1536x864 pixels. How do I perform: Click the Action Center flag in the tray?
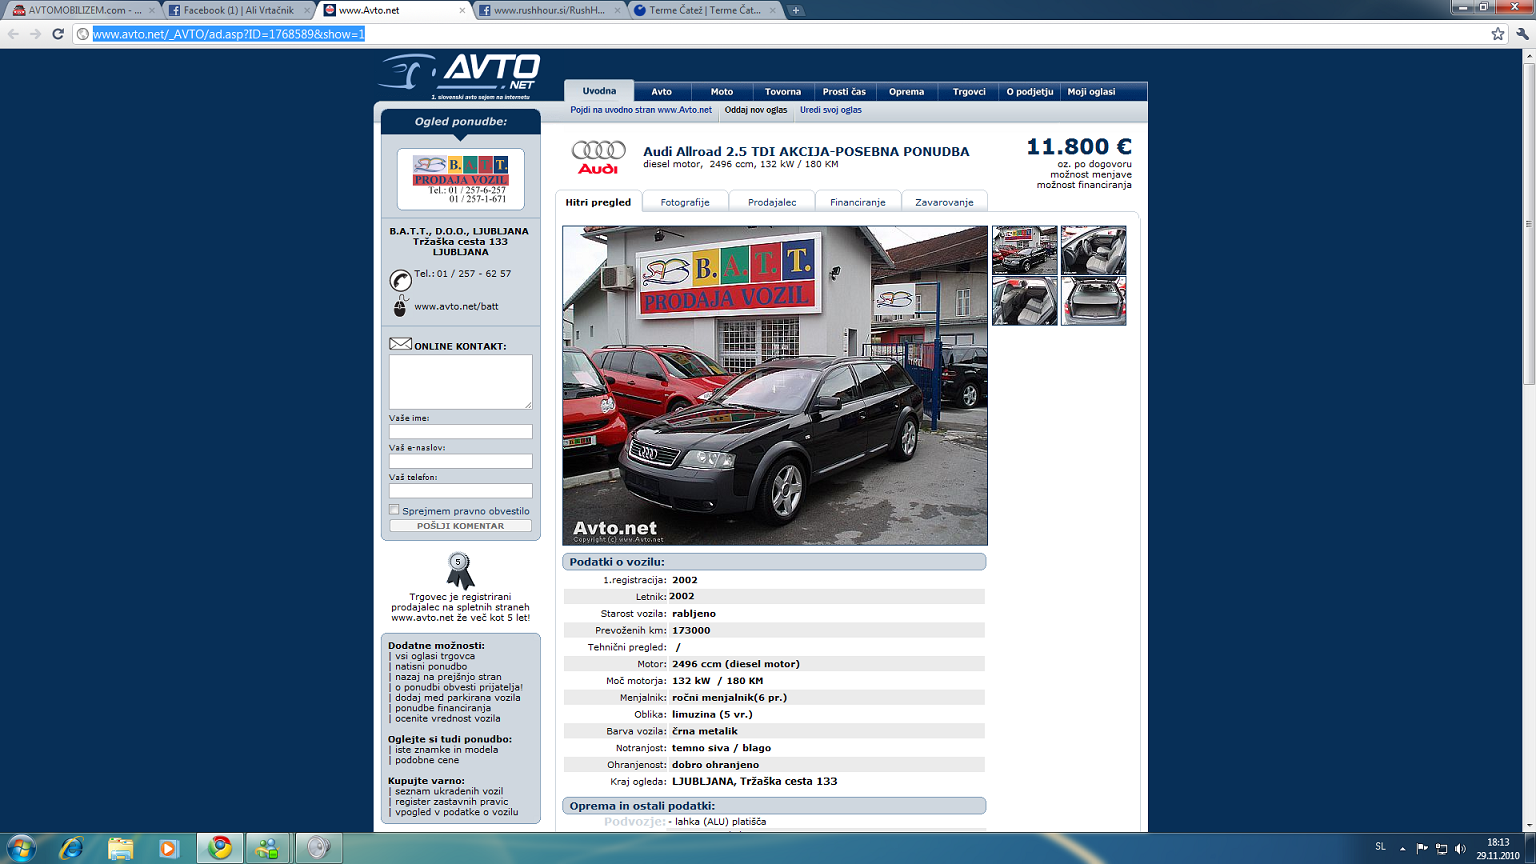tap(1422, 848)
